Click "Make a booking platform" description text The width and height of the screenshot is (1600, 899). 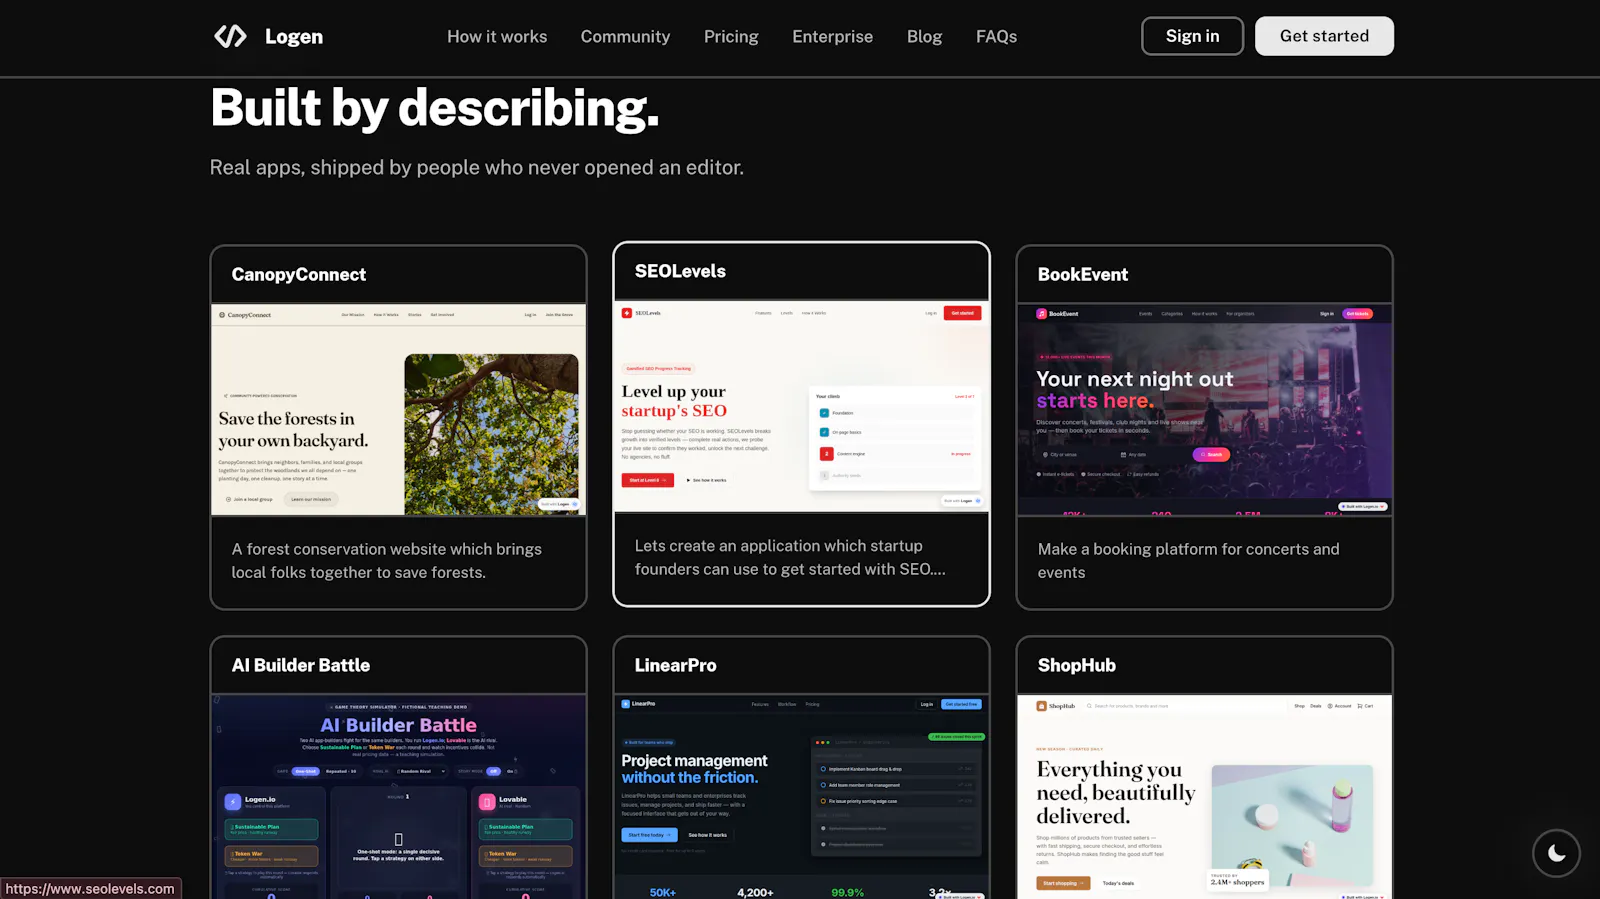[x=1189, y=561]
